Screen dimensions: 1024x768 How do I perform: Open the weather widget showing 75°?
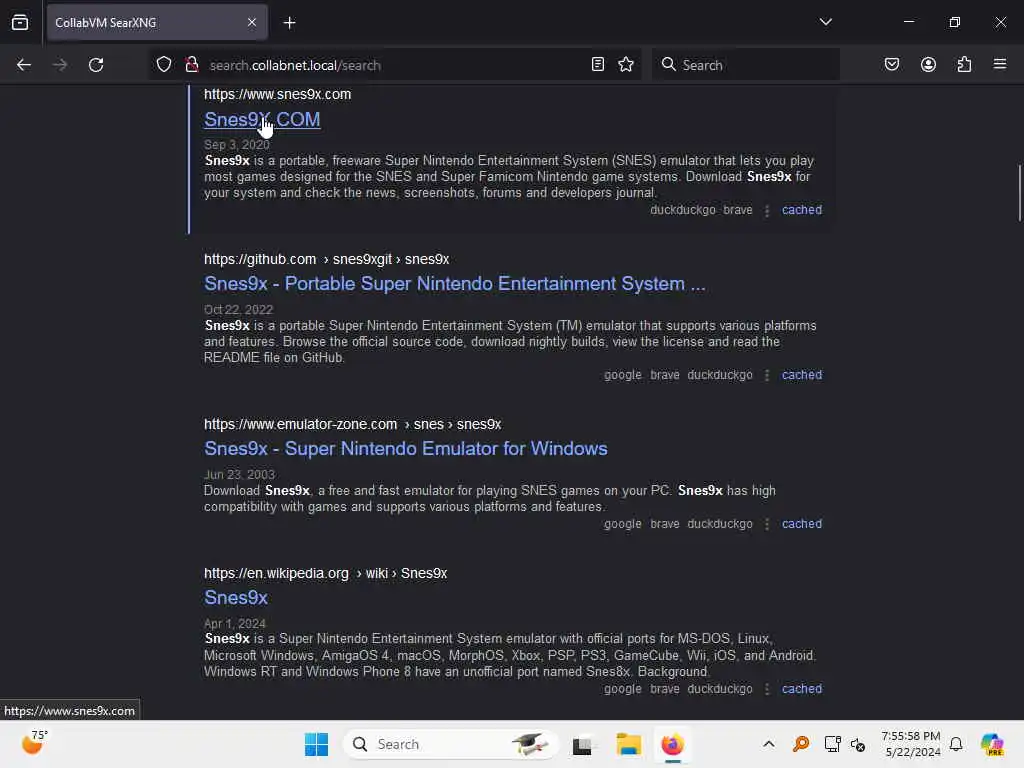click(x=35, y=743)
